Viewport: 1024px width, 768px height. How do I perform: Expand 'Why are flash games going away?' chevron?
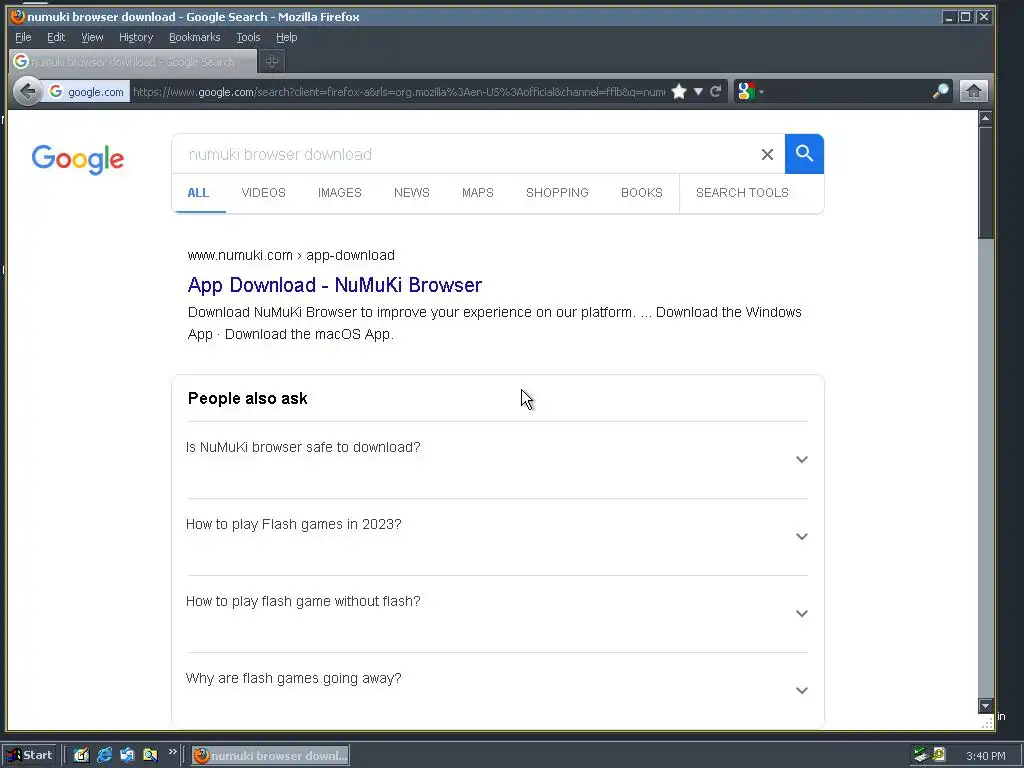click(x=801, y=691)
